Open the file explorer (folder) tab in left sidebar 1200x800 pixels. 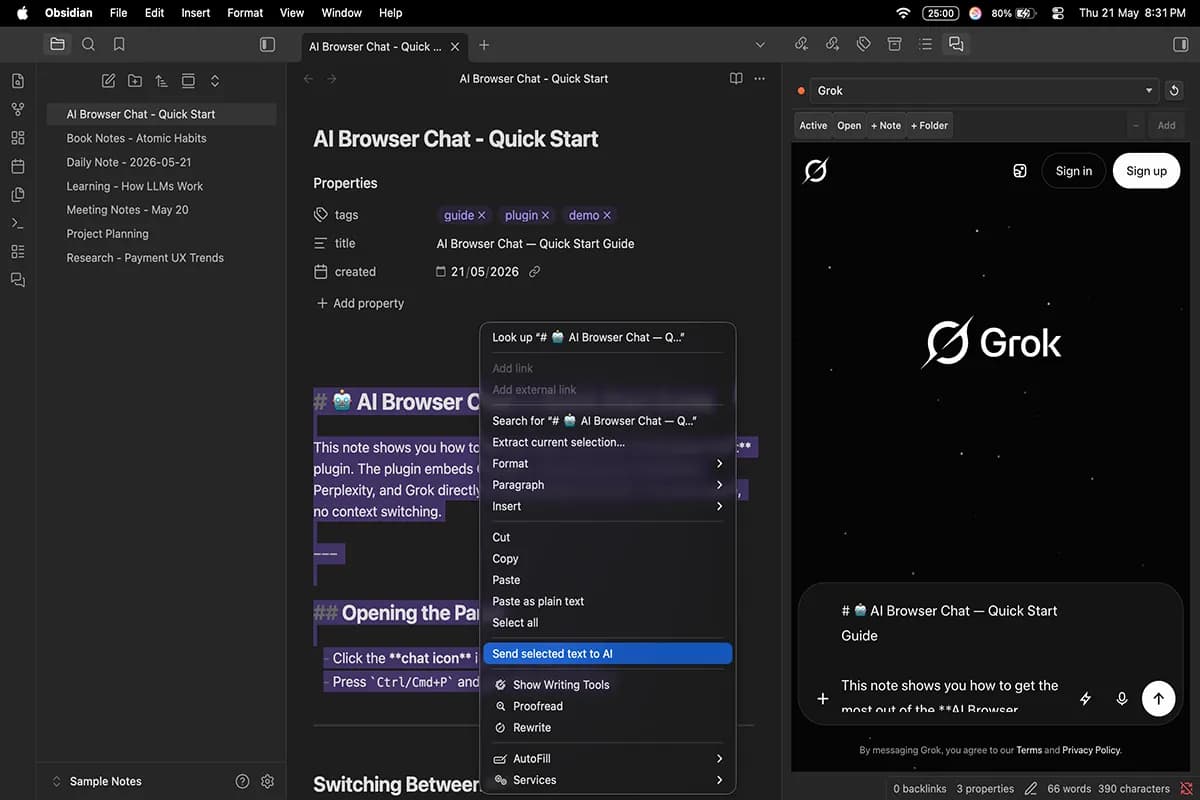[x=57, y=44]
